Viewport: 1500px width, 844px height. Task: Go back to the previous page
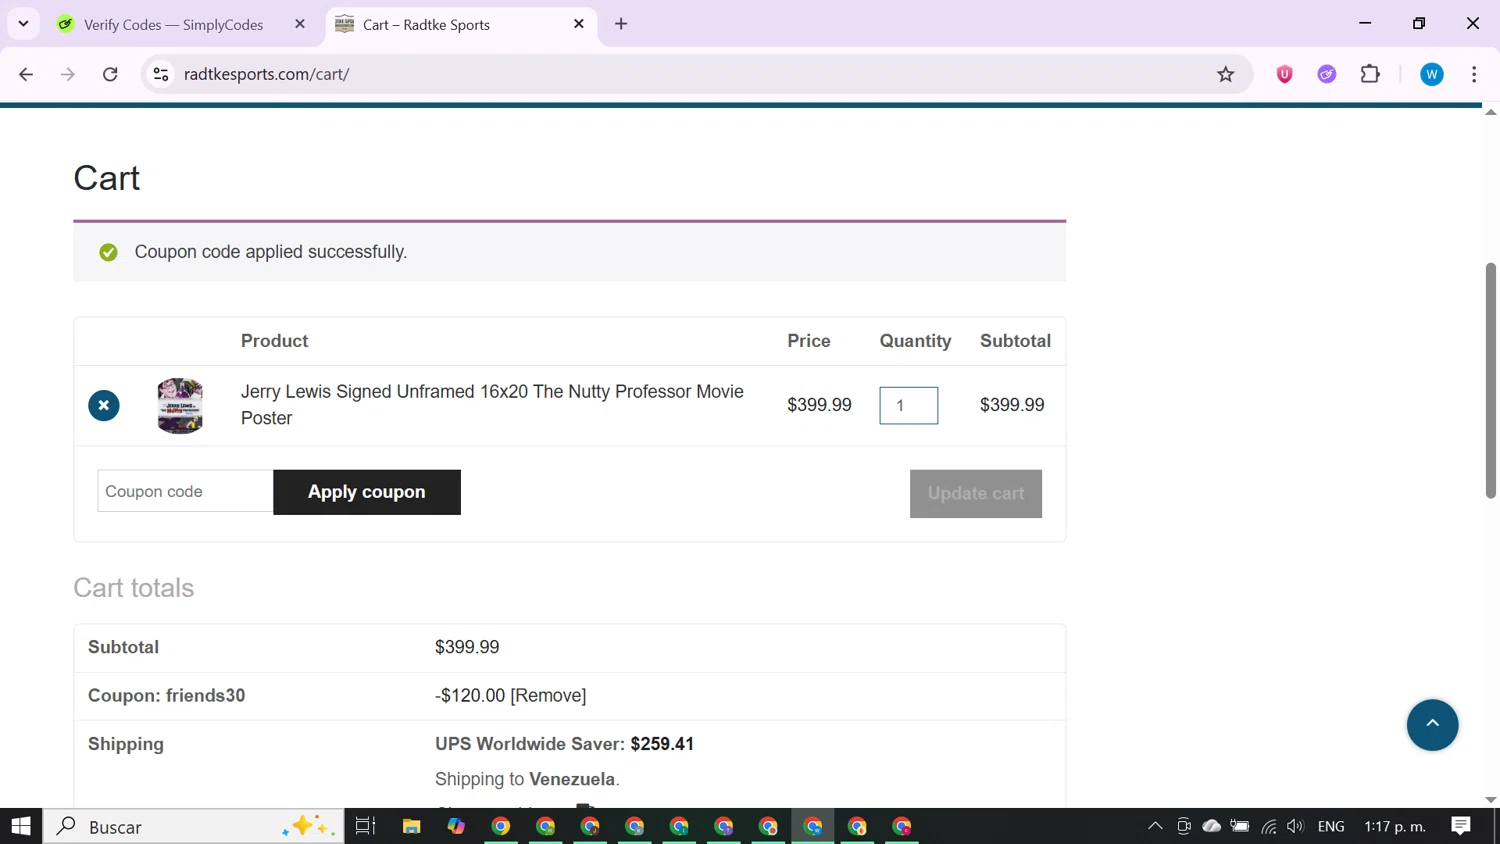click(26, 74)
